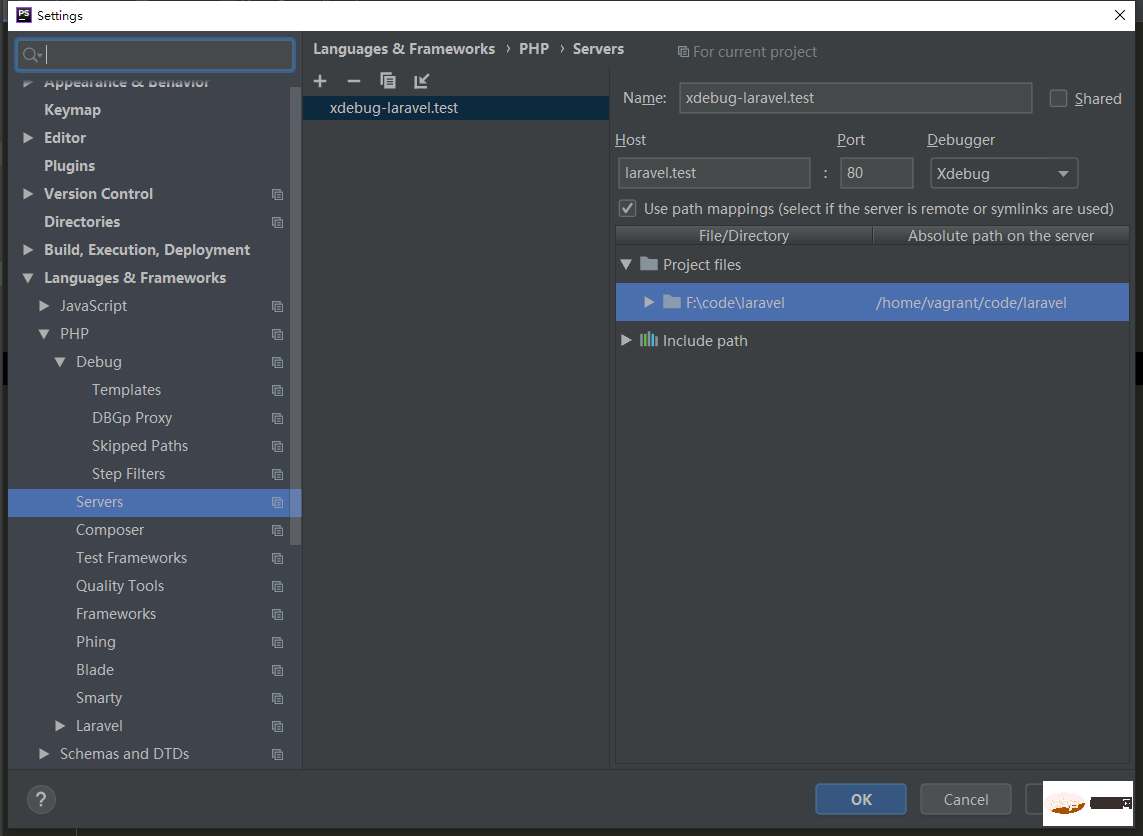Expand the JavaScript settings node
Screen dimensions: 1143x836
pos(44,306)
